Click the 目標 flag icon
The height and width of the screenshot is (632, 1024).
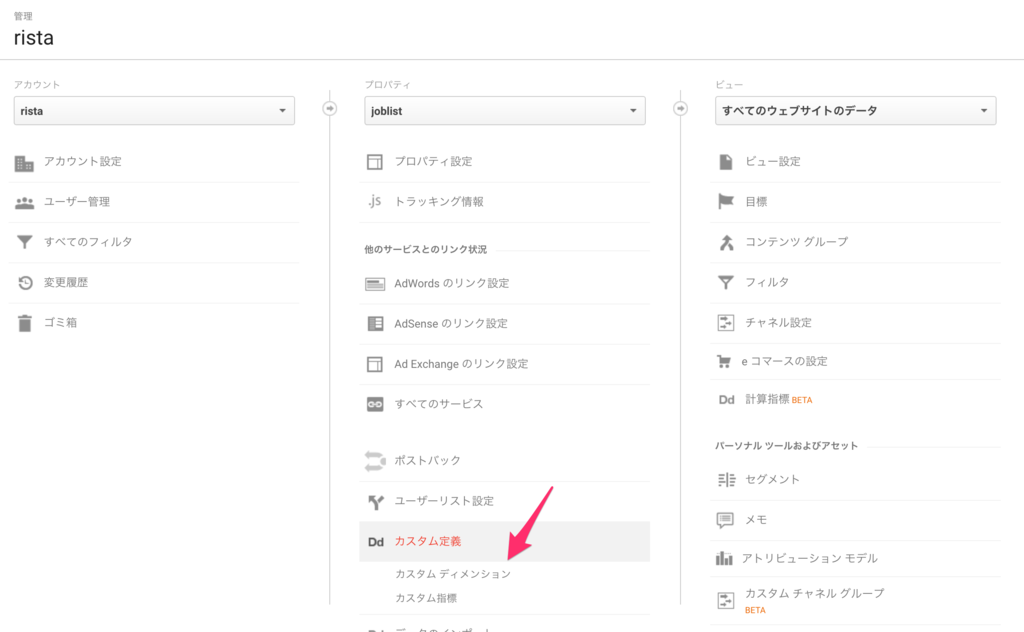[x=726, y=202]
